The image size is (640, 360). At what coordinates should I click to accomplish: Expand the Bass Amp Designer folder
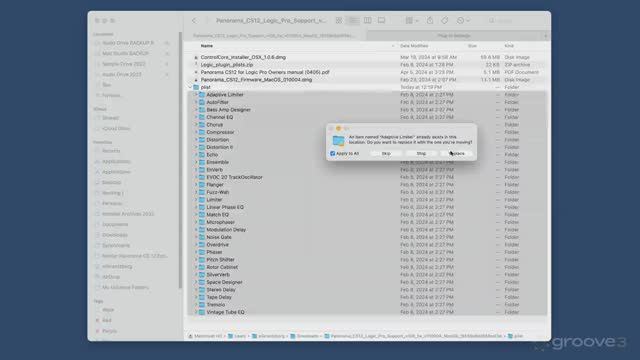(x=196, y=110)
